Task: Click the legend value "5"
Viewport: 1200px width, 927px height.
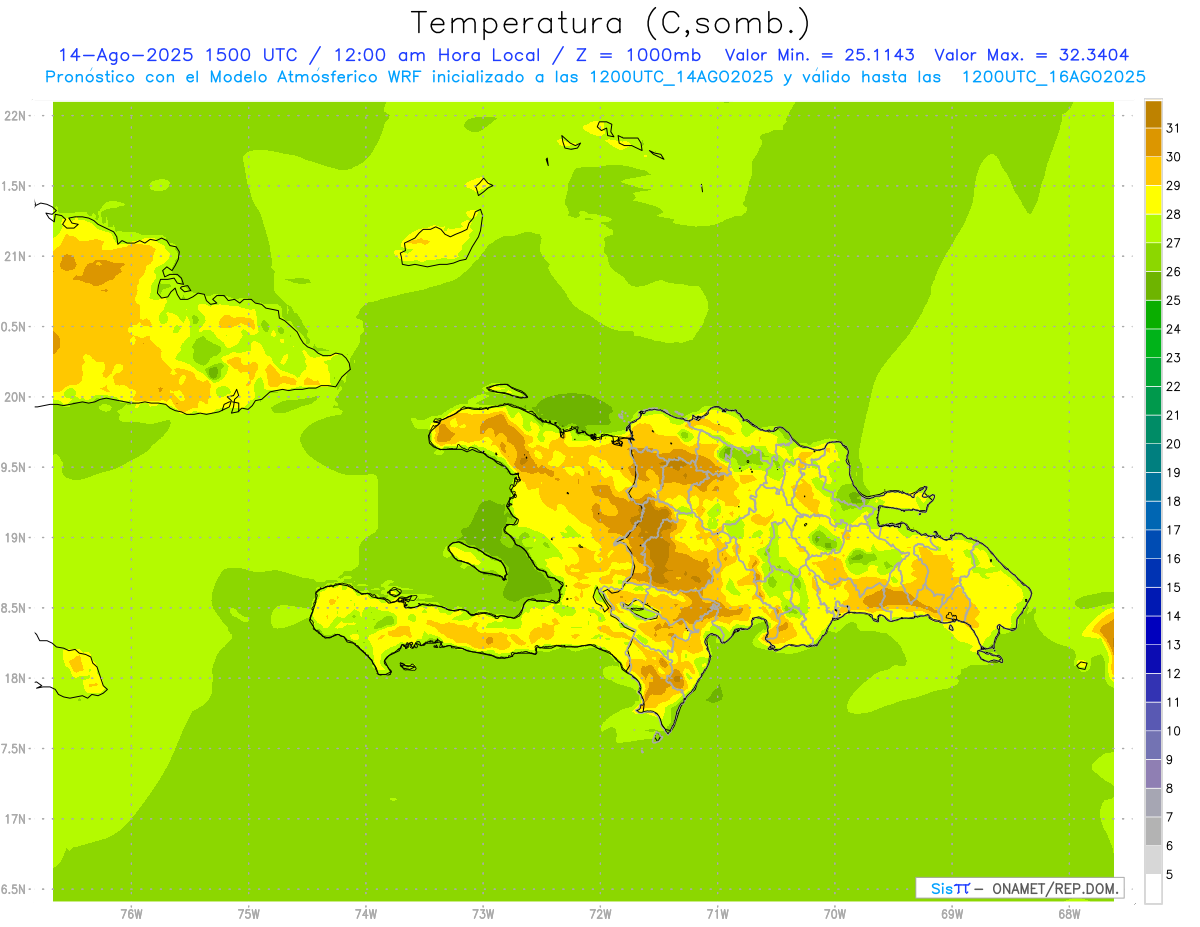Action: tap(1170, 874)
